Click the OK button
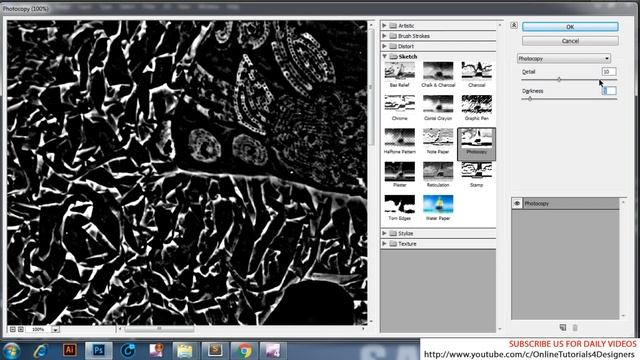 (x=570, y=27)
